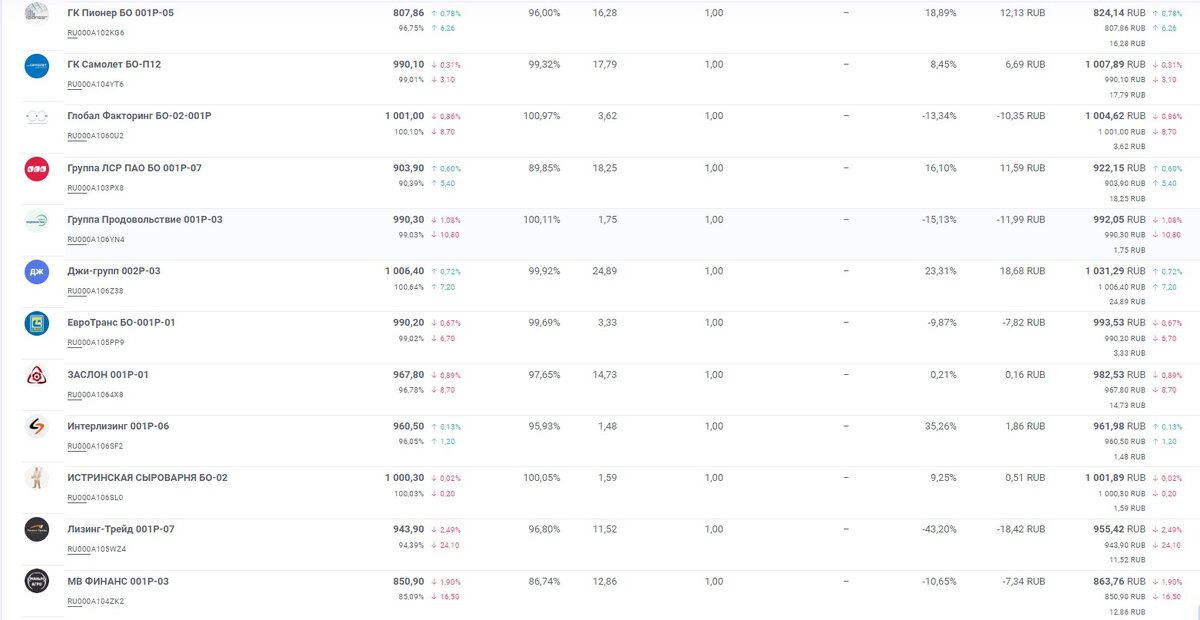Open the ГК Пионер БО 001Р-05 bond
This screenshot has width=1200, height=620.
pos(120,13)
